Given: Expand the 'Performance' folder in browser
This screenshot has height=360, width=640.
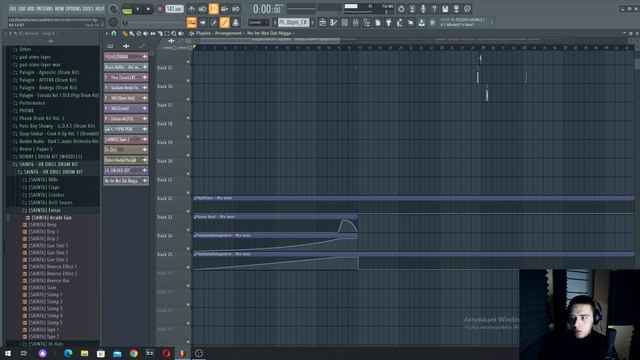Looking at the screenshot, I should pyautogui.click(x=32, y=103).
